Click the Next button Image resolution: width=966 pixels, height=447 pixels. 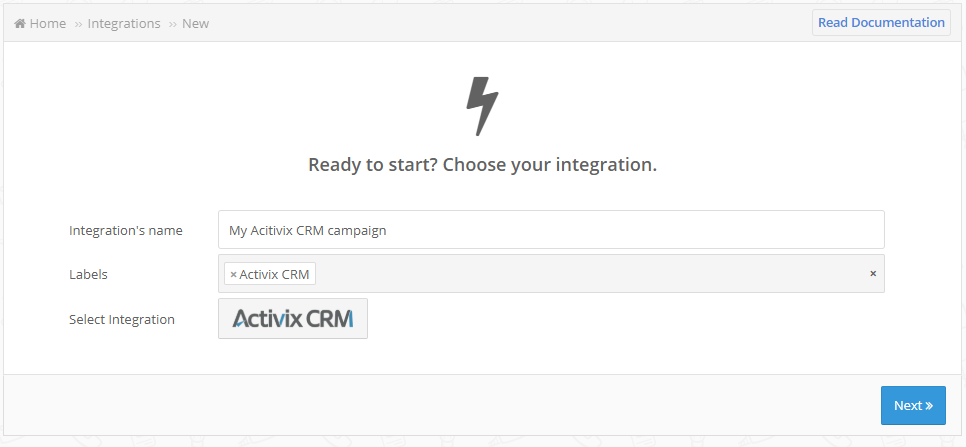coord(913,405)
